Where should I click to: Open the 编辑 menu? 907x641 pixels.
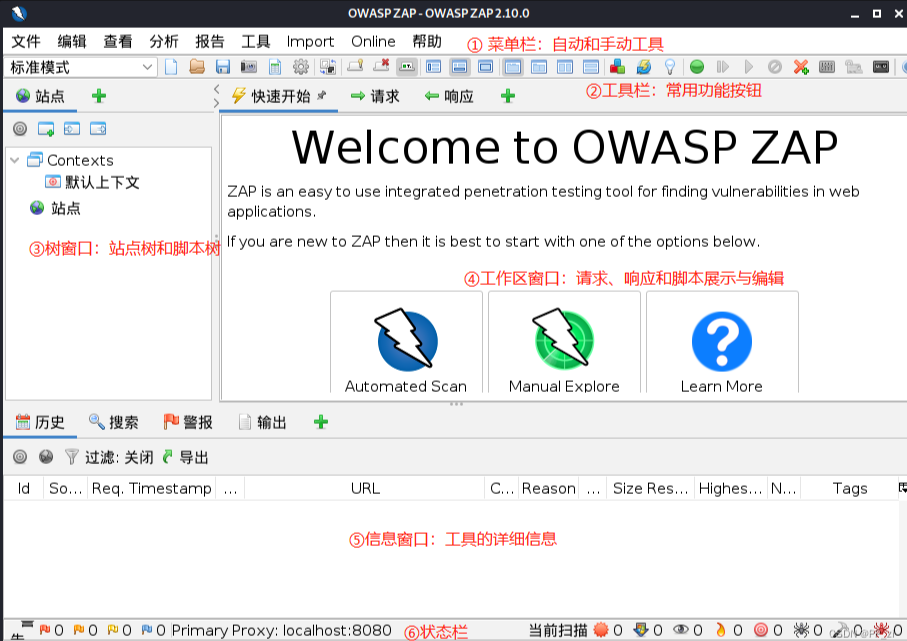click(x=72, y=42)
